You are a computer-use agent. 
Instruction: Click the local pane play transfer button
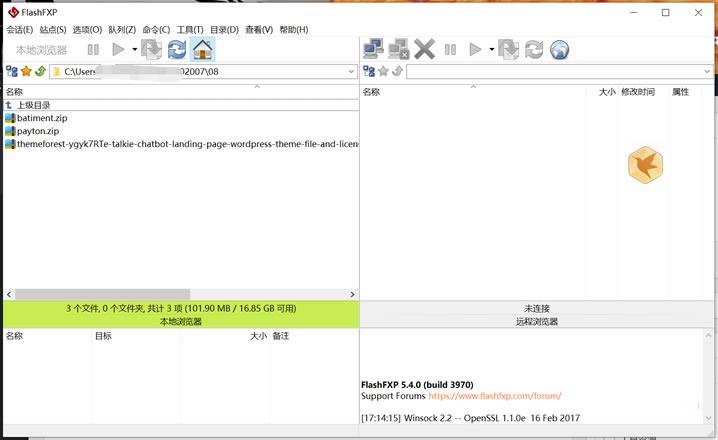(118, 49)
